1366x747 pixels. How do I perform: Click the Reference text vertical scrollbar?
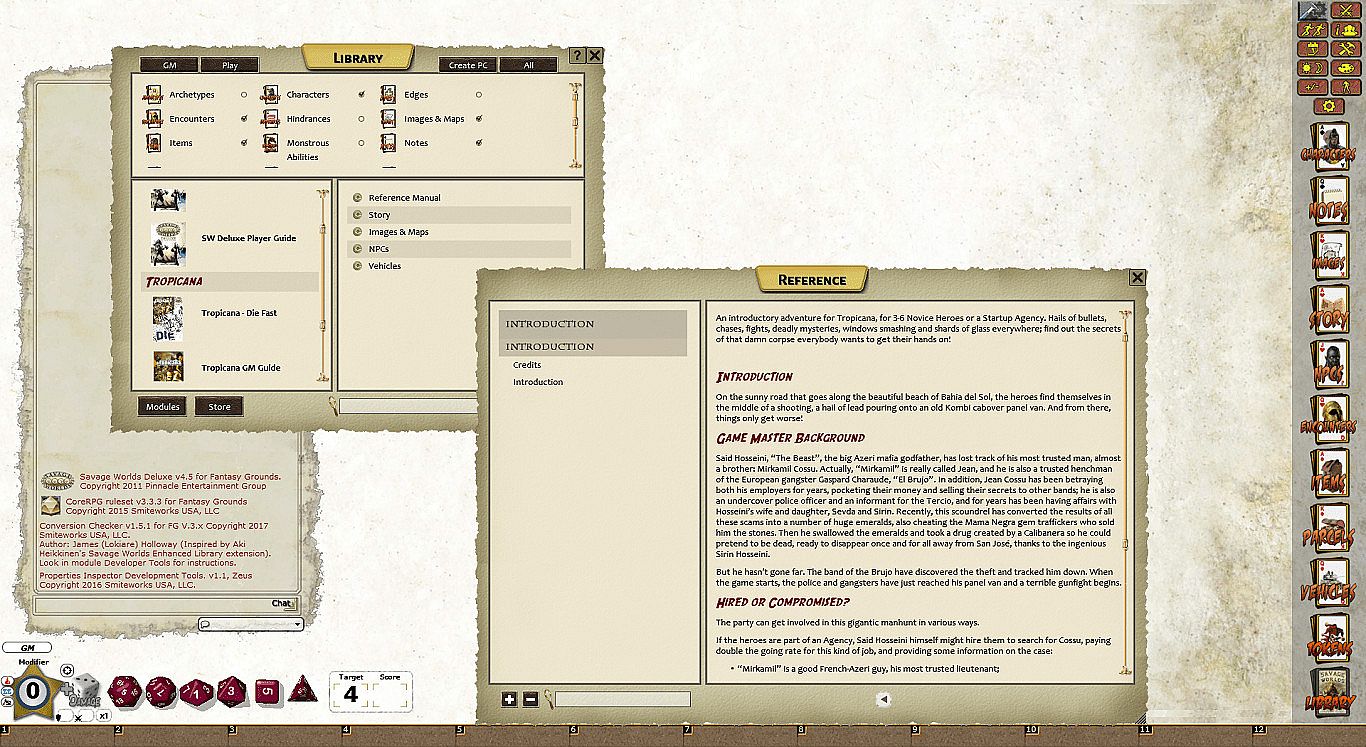pos(1125,492)
